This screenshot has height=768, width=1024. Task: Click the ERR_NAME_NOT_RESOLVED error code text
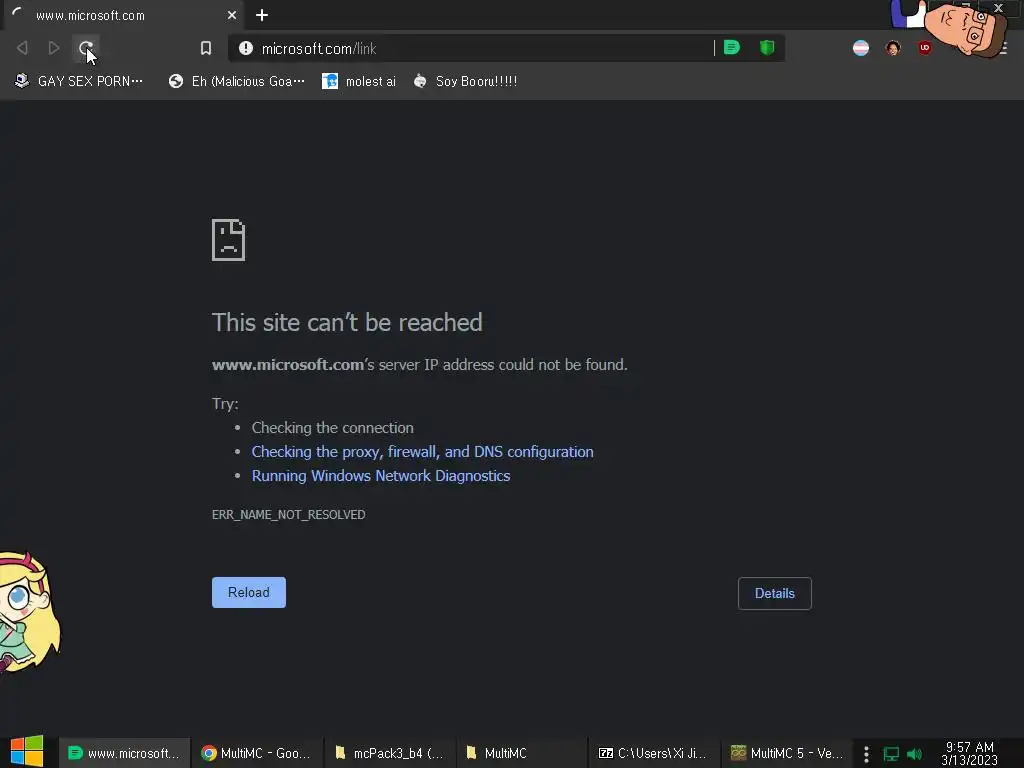click(x=289, y=515)
